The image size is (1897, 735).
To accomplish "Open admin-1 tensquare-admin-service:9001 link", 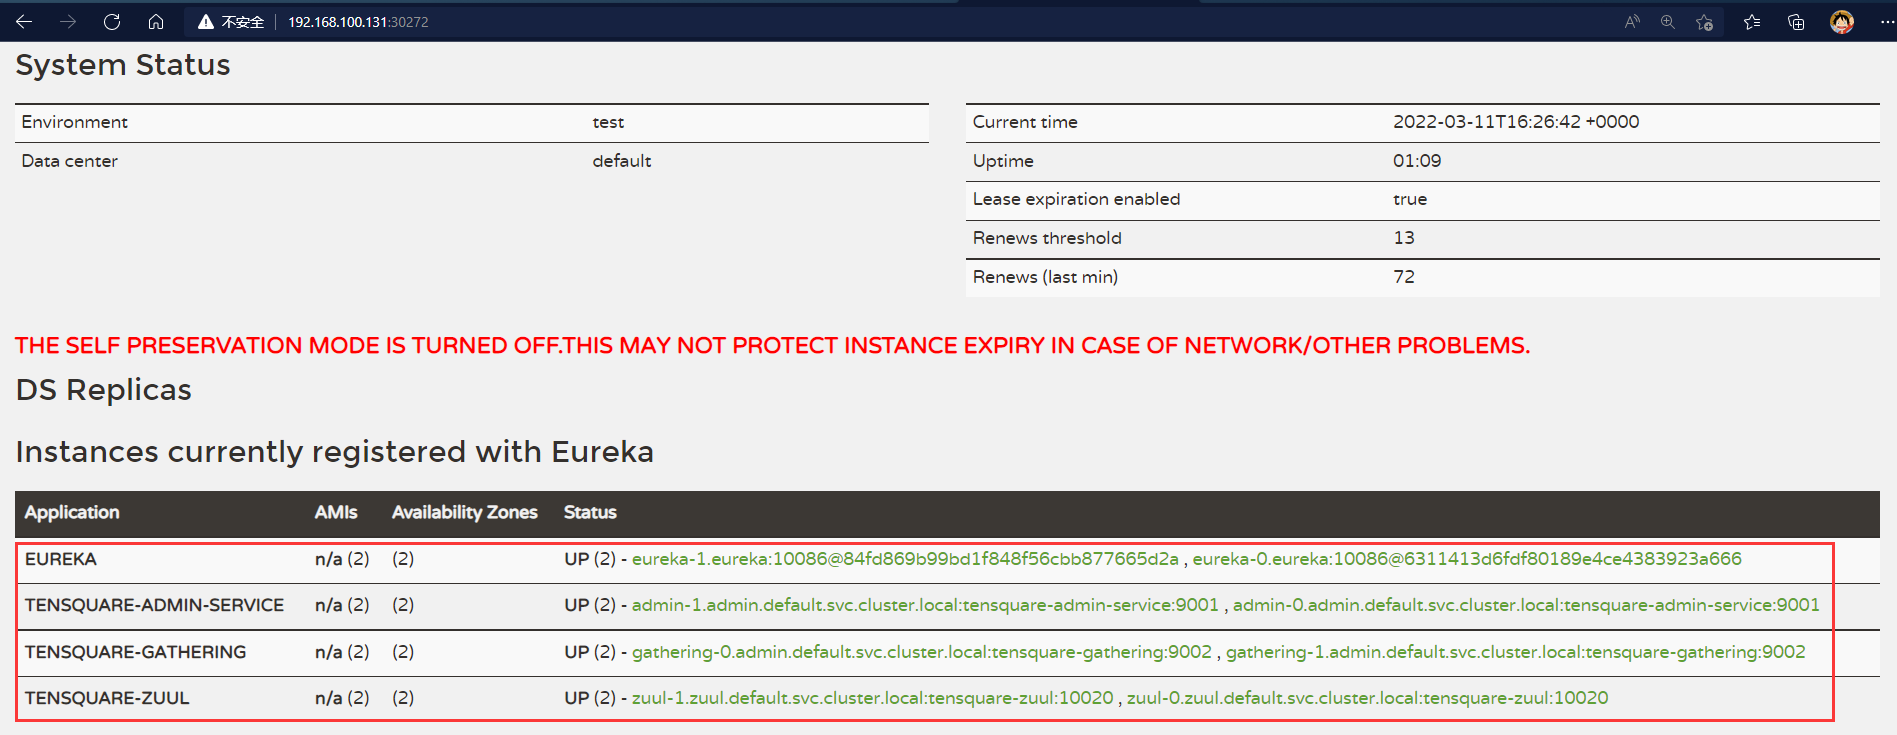I will [x=925, y=605].
